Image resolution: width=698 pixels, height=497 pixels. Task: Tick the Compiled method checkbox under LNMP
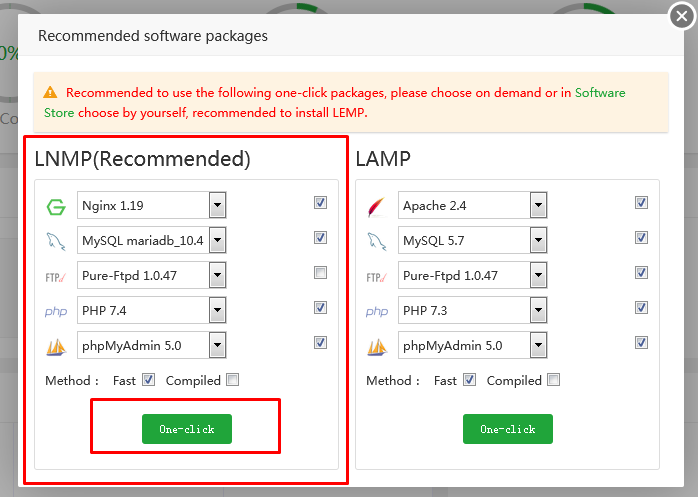pos(233,380)
